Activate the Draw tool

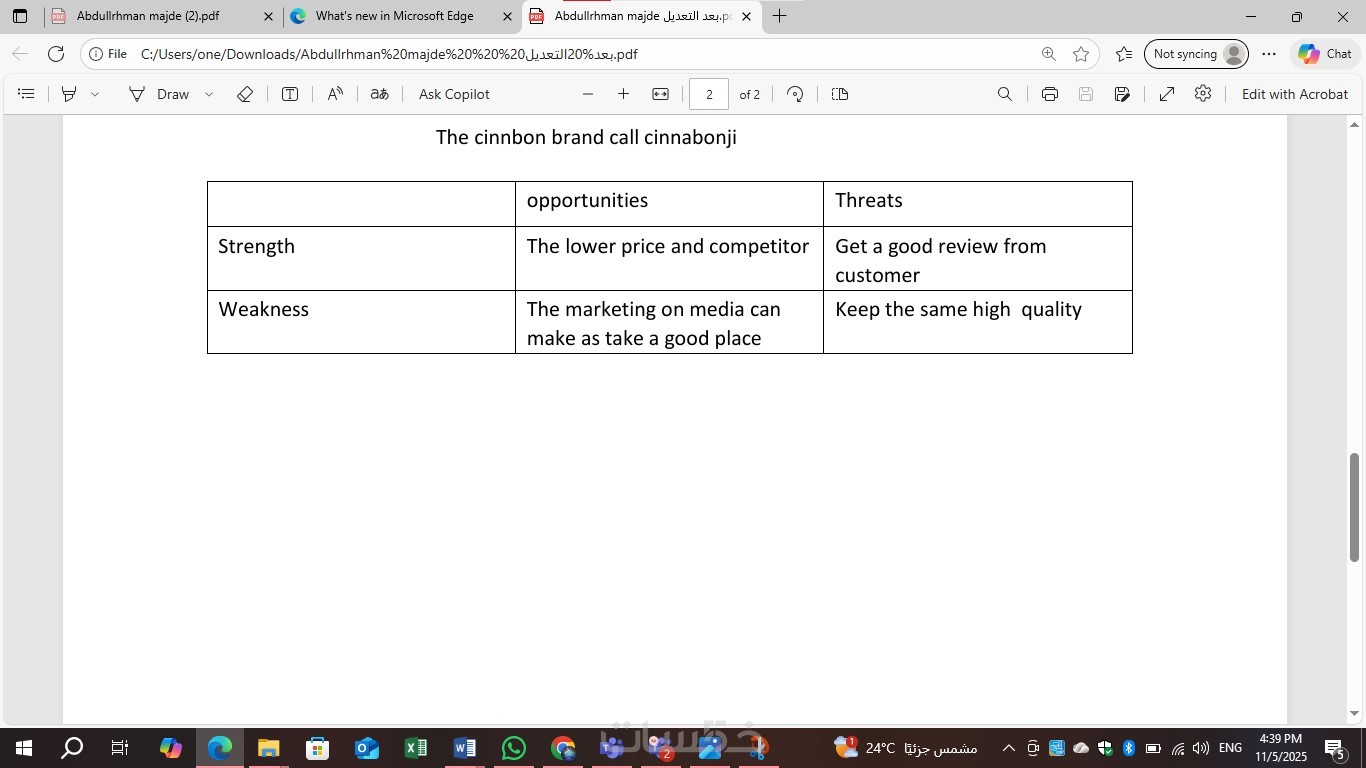[x=159, y=94]
